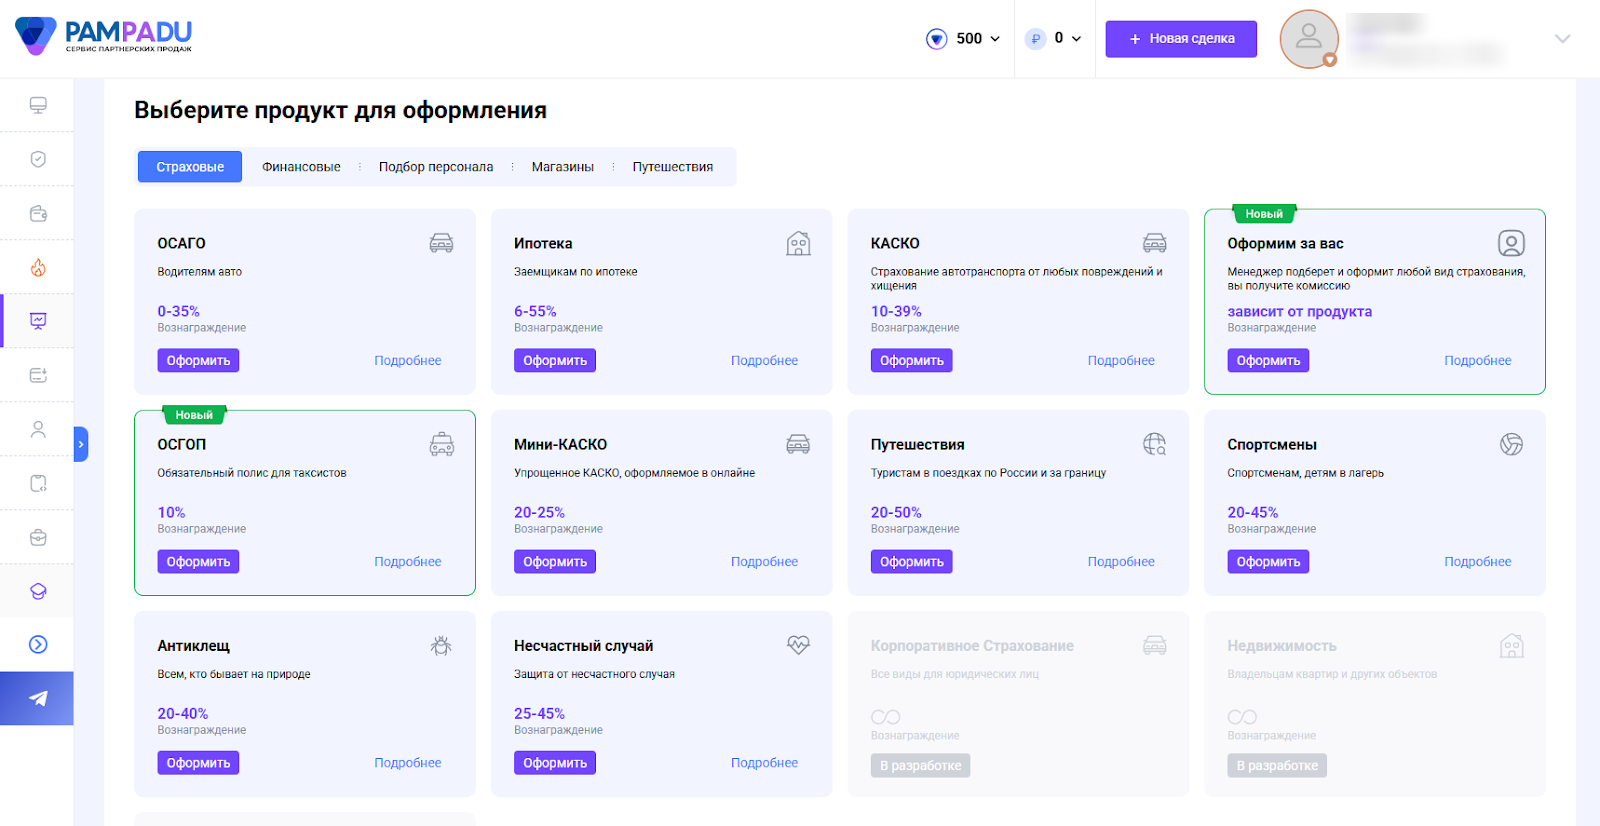Expand the sidebar with blue arrow handle

pyautogui.click(x=81, y=444)
